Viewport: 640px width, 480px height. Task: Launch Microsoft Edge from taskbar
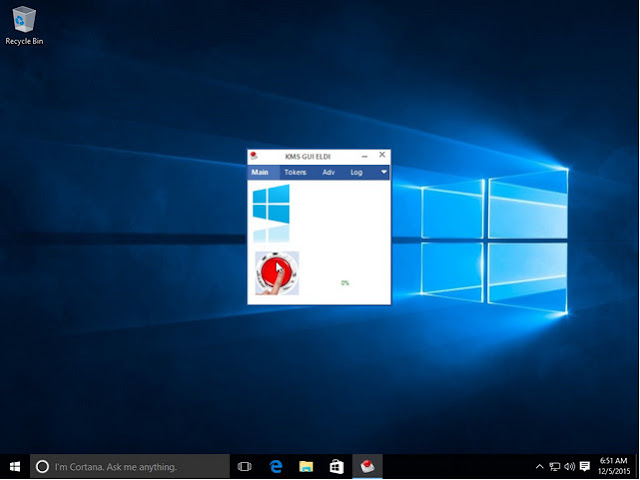(x=276, y=467)
